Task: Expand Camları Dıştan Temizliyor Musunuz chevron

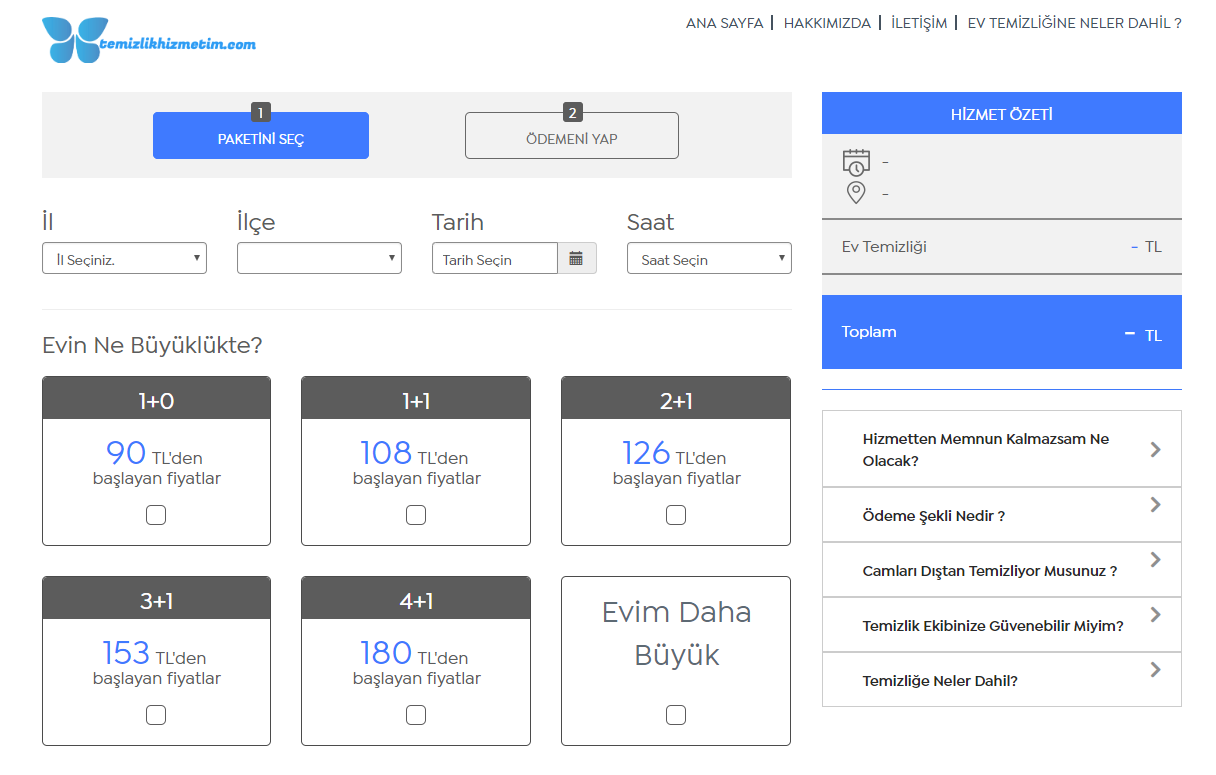Action: click(1155, 559)
